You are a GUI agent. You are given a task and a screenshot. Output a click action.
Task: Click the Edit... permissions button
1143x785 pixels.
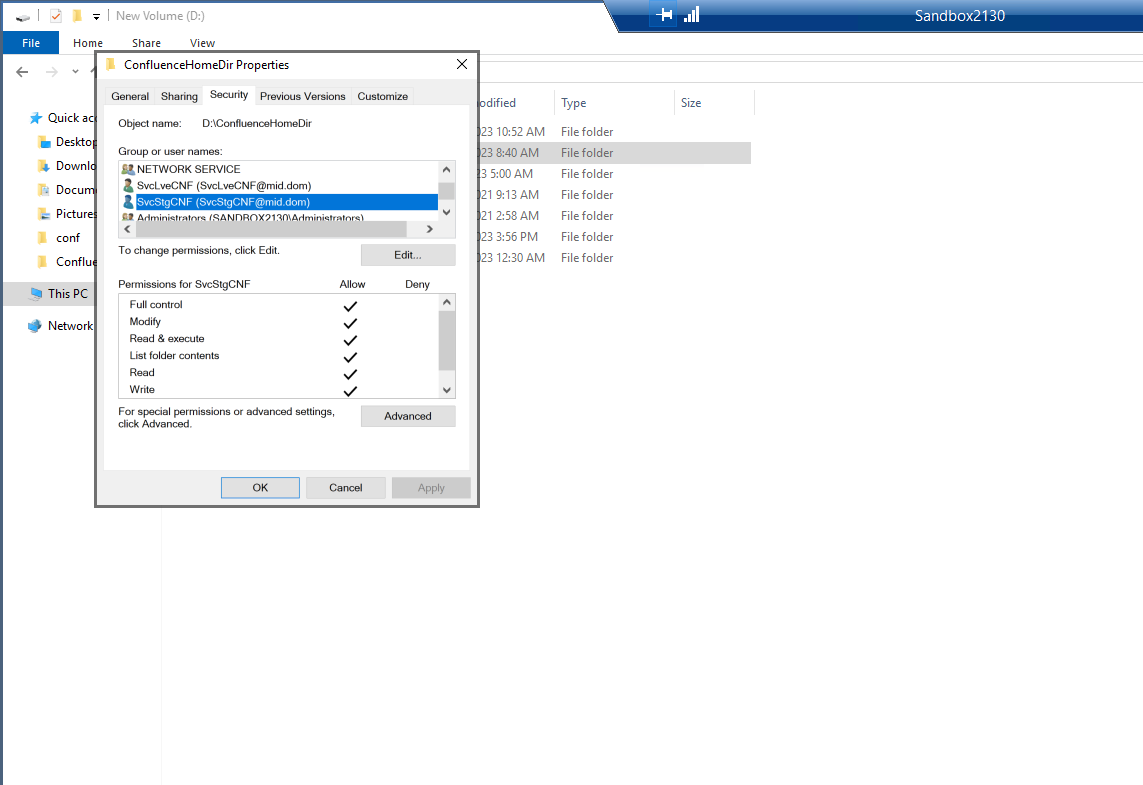click(x=408, y=255)
